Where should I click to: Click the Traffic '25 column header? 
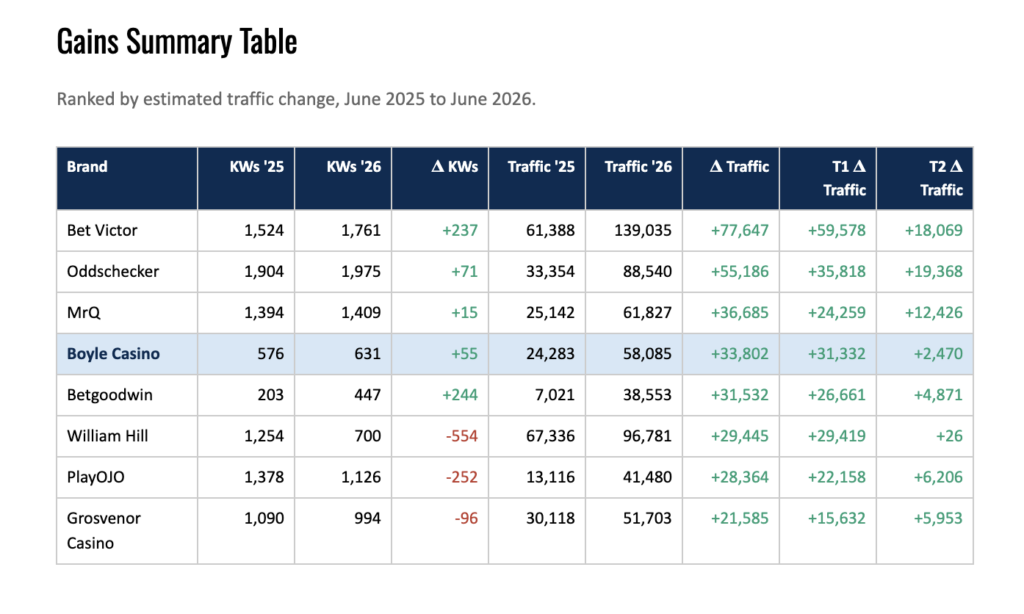(x=541, y=167)
